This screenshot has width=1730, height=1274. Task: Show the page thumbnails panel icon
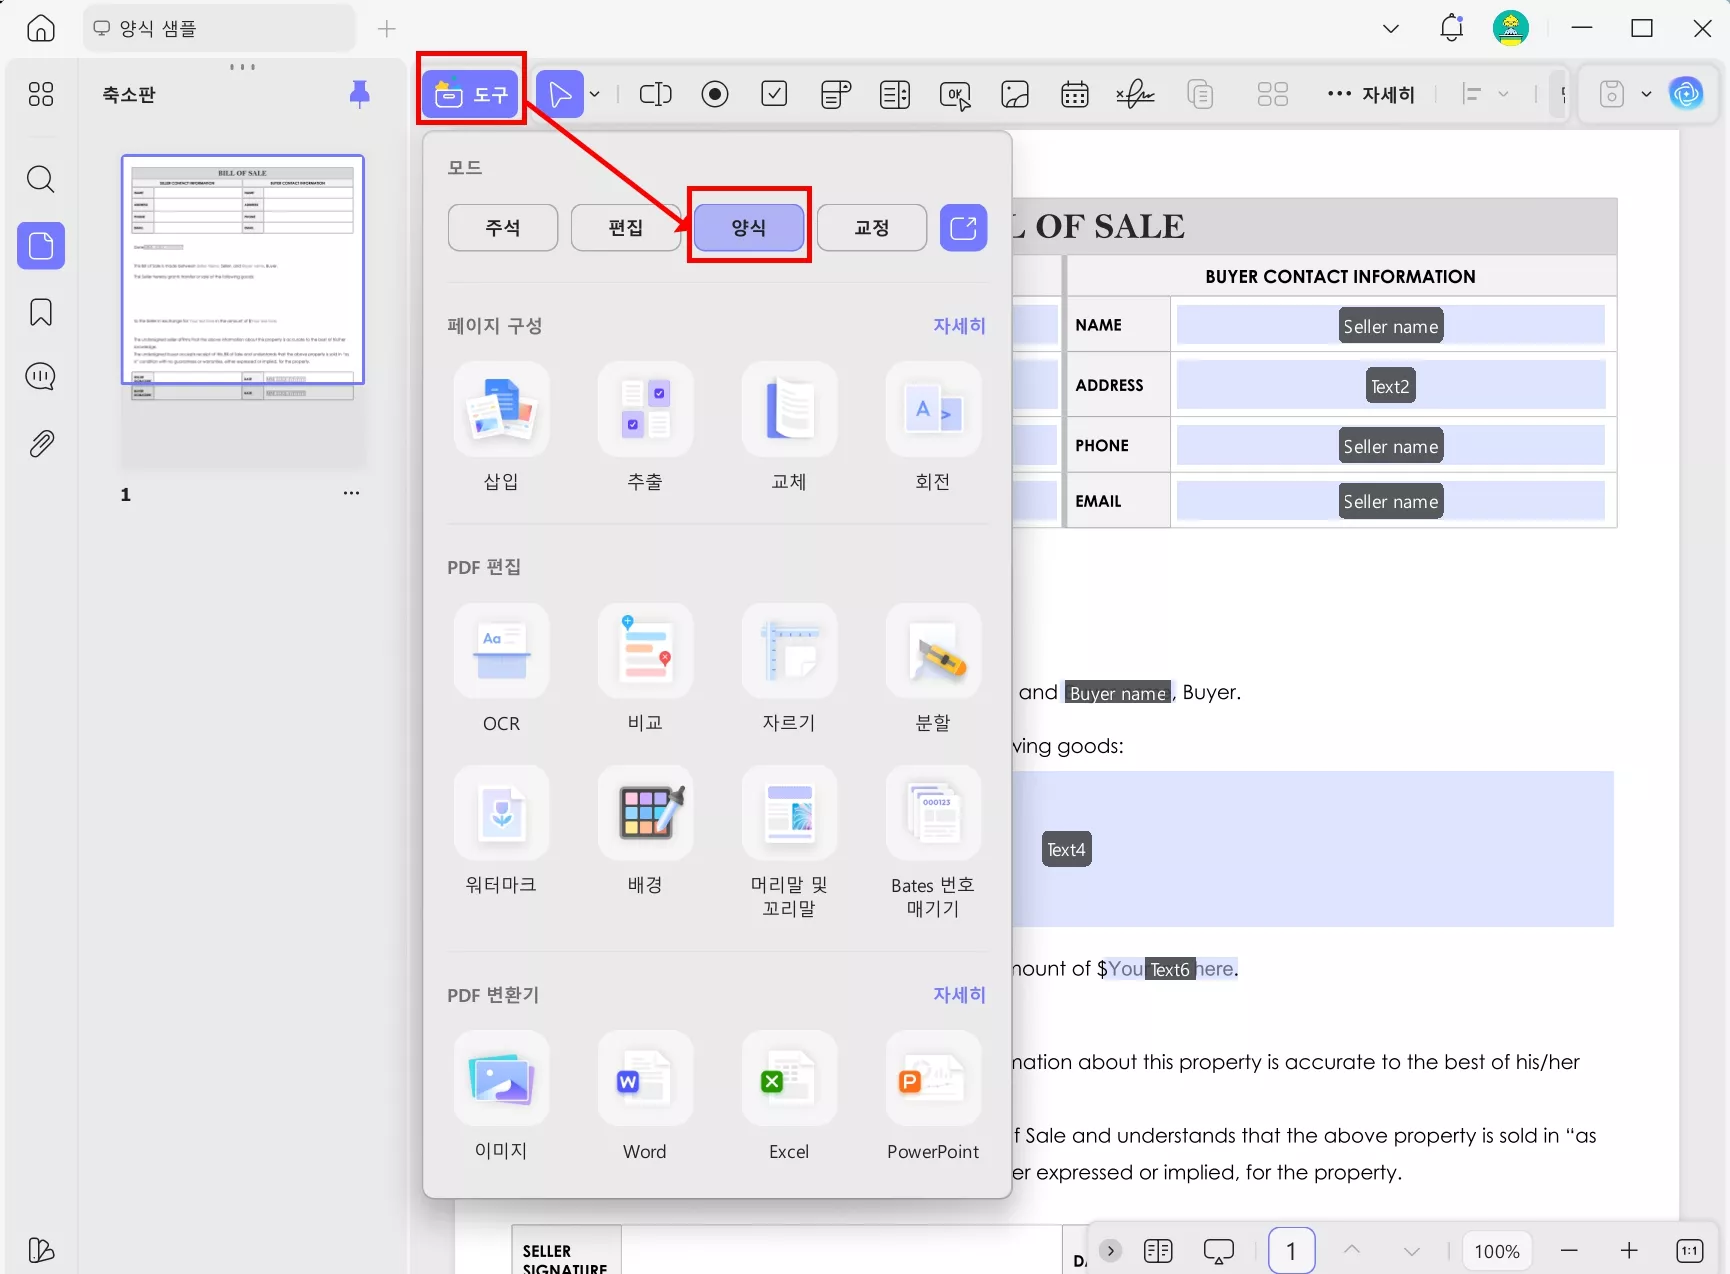(x=41, y=246)
